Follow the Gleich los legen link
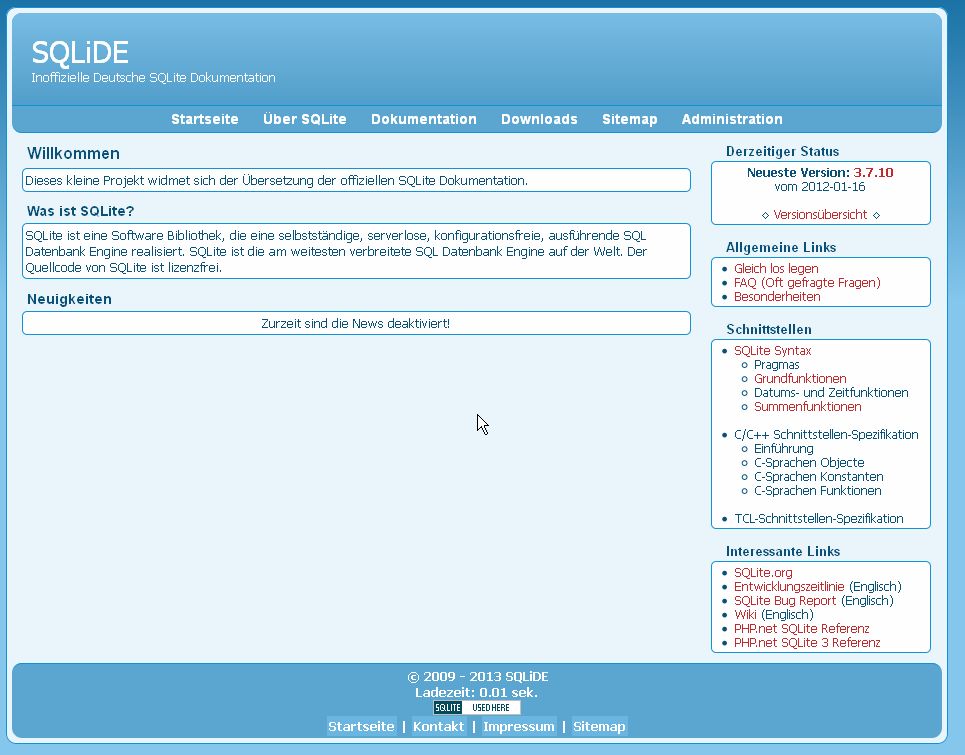The height and width of the screenshot is (755, 965). (x=776, y=269)
